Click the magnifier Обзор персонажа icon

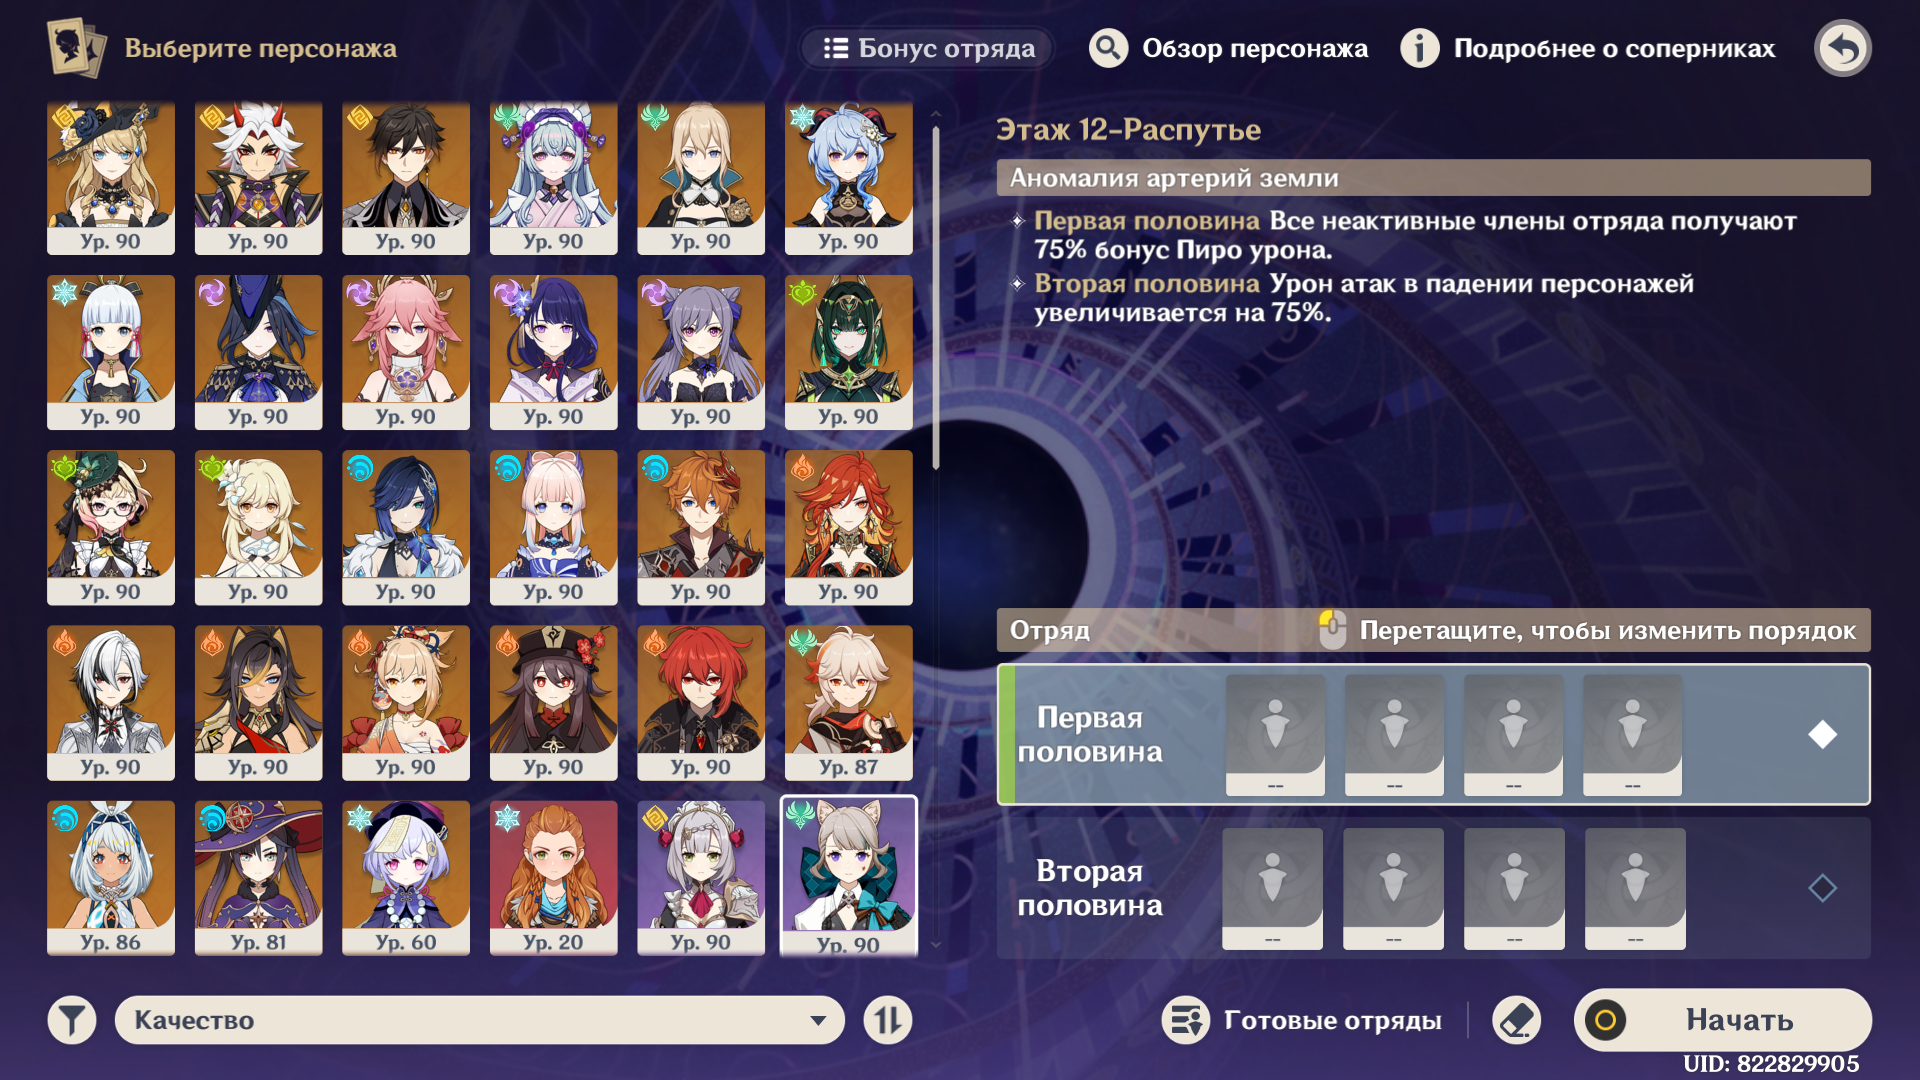pyautogui.click(x=1108, y=48)
